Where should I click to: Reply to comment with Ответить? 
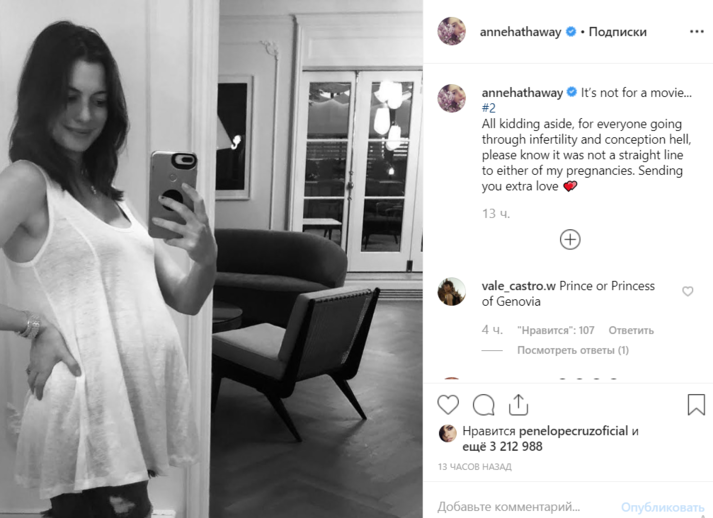click(x=631, y=330)
